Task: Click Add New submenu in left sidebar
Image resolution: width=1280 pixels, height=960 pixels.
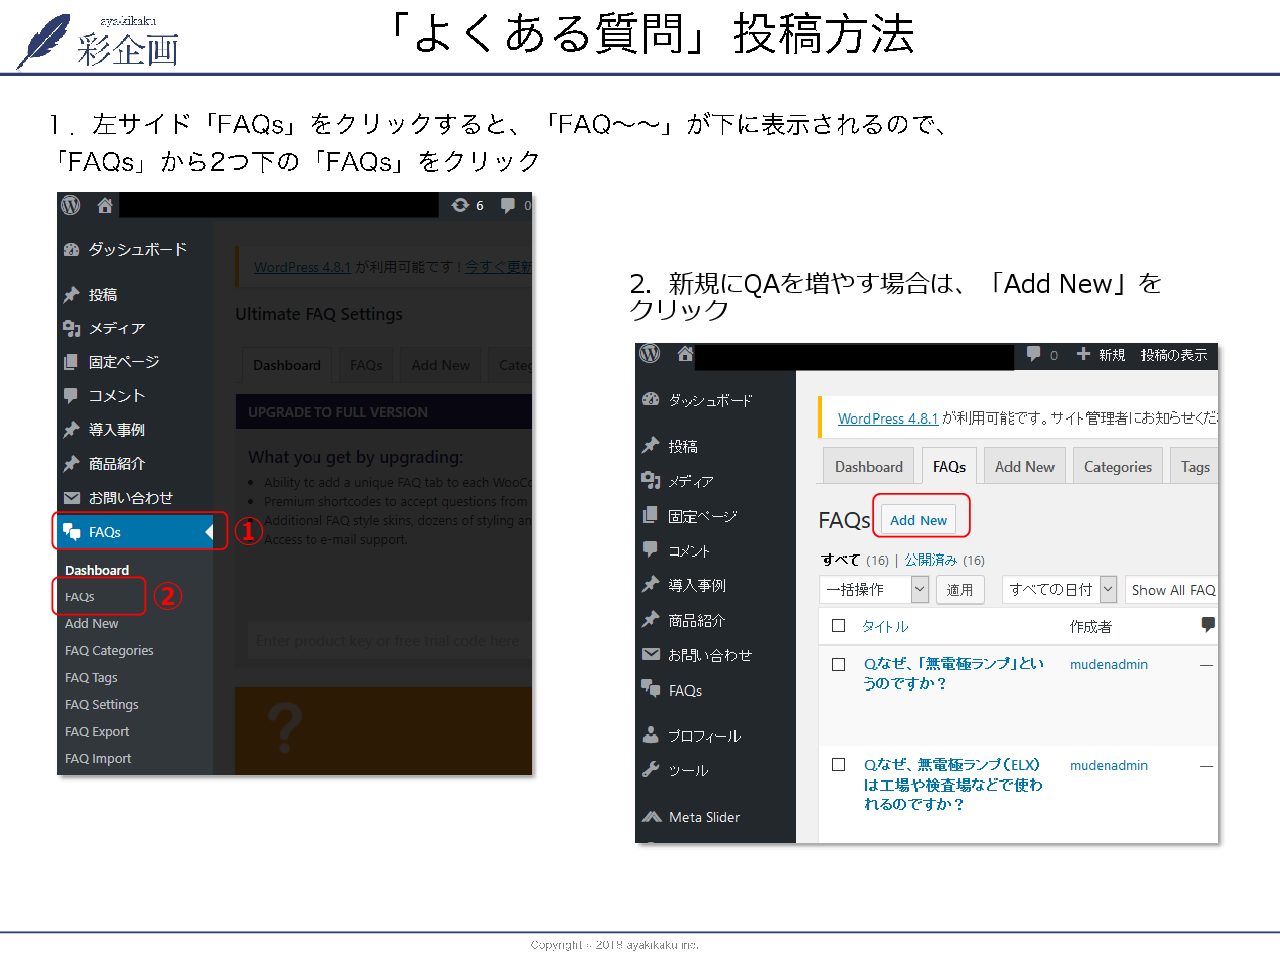Action: [x=92, y=623]
